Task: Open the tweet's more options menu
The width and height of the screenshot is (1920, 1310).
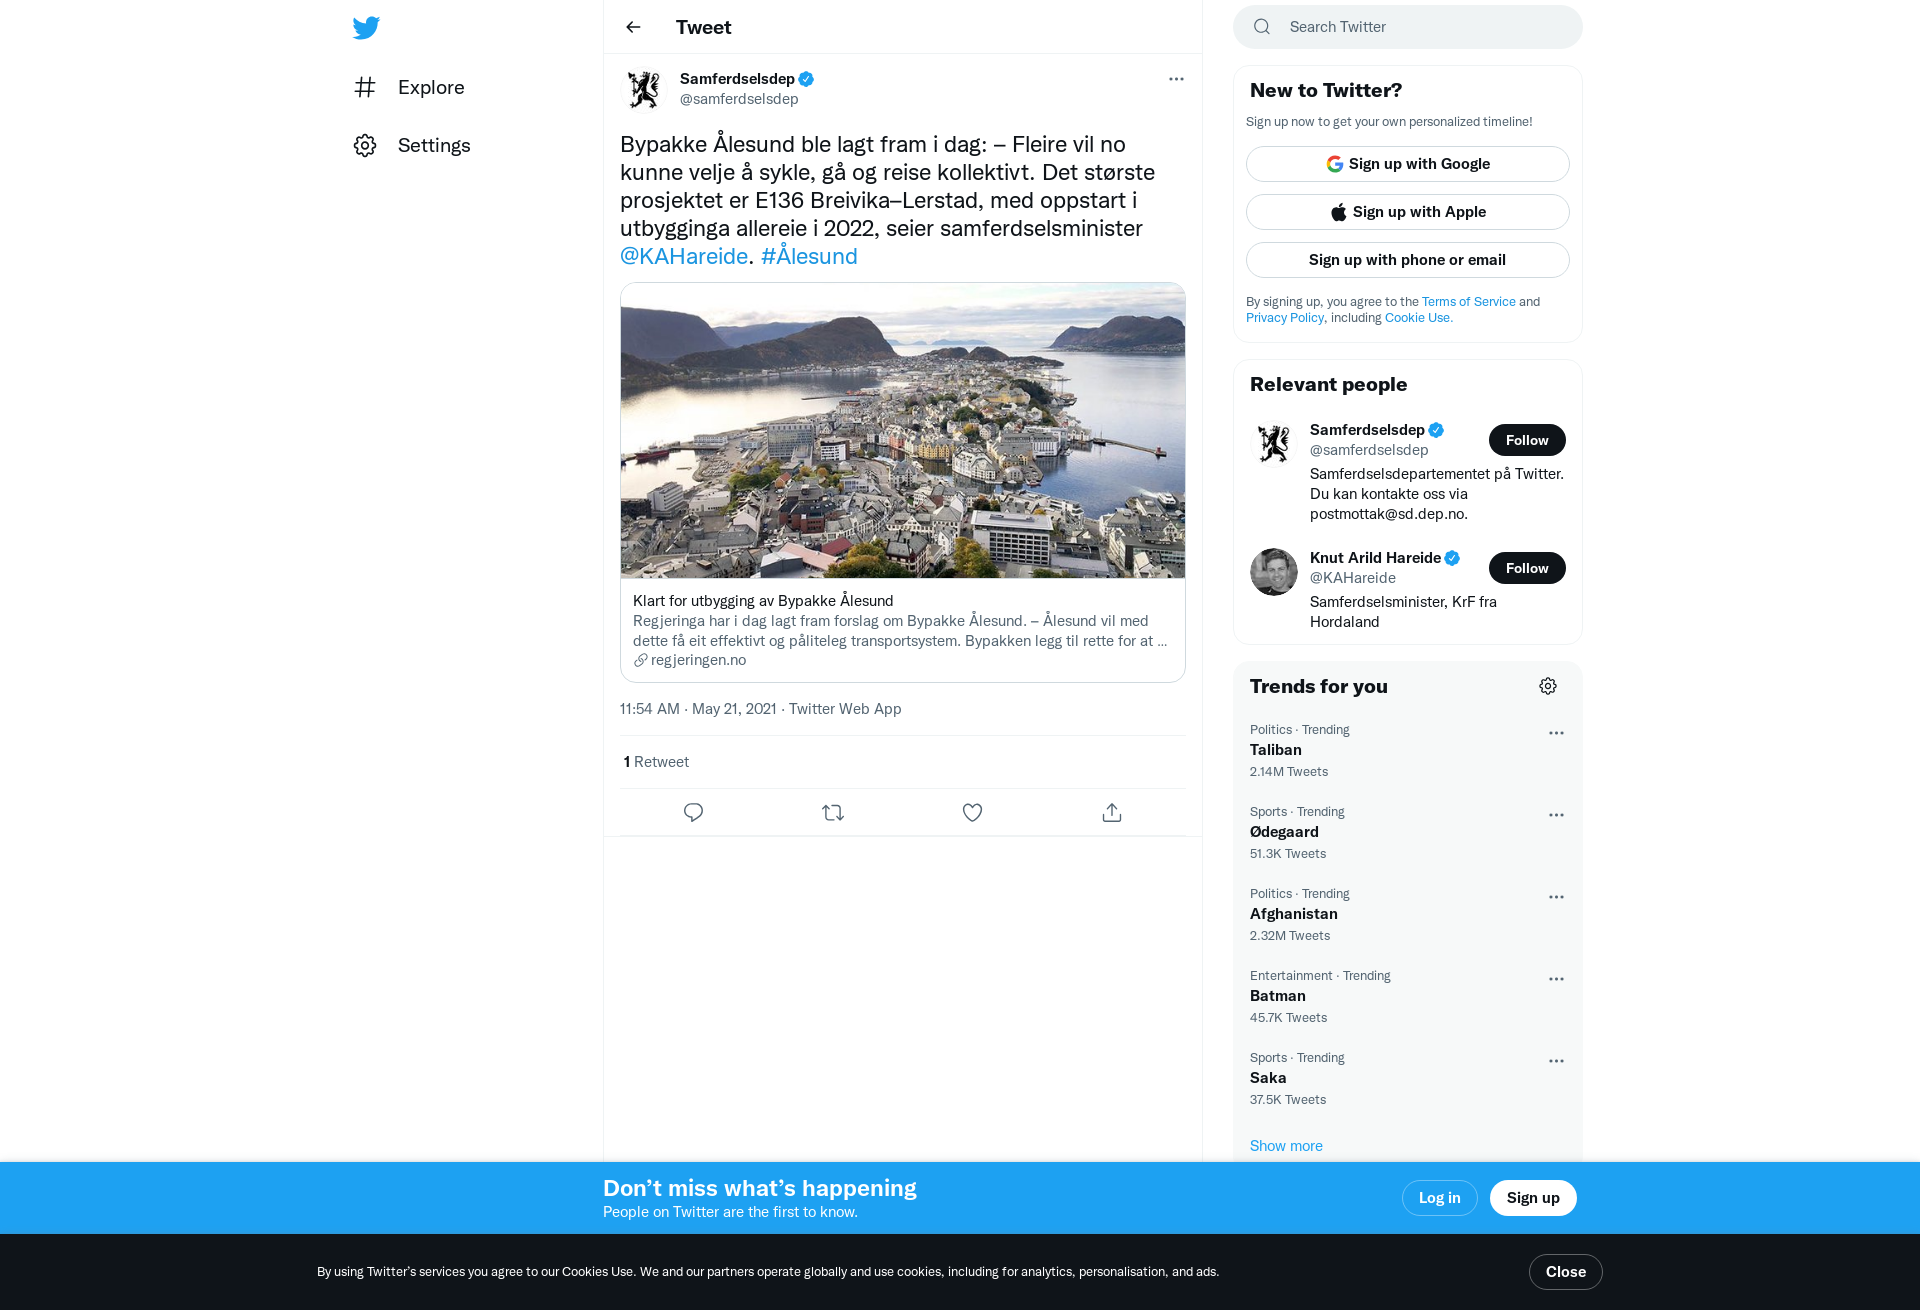Action: pyautogui.click(x=1176, y=79)
